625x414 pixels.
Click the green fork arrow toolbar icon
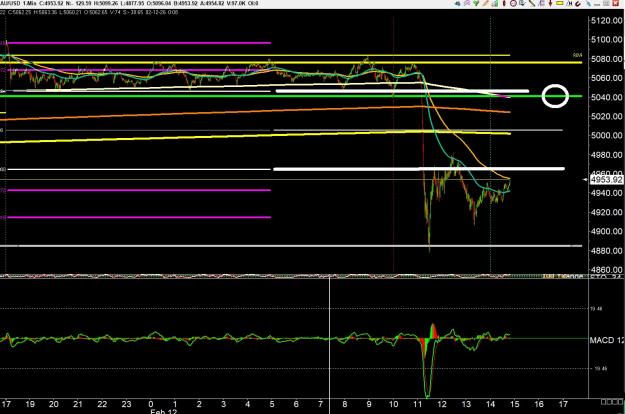tap(476, 3)
